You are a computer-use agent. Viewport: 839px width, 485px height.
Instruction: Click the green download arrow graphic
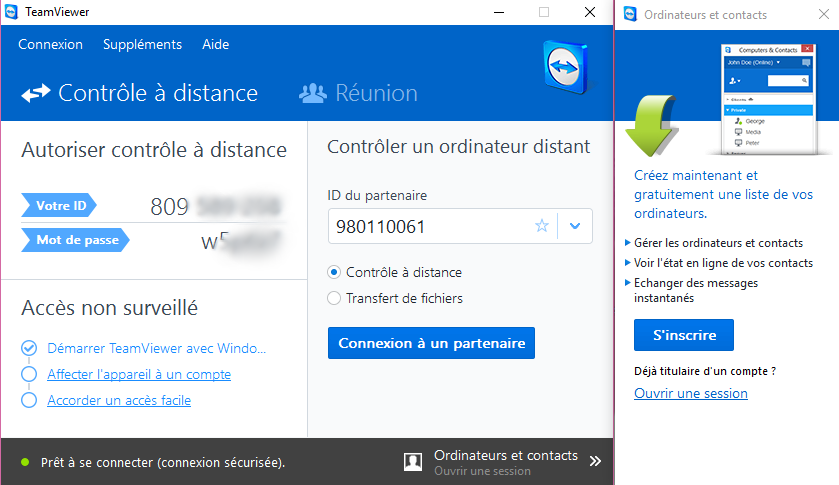[652, 125]
